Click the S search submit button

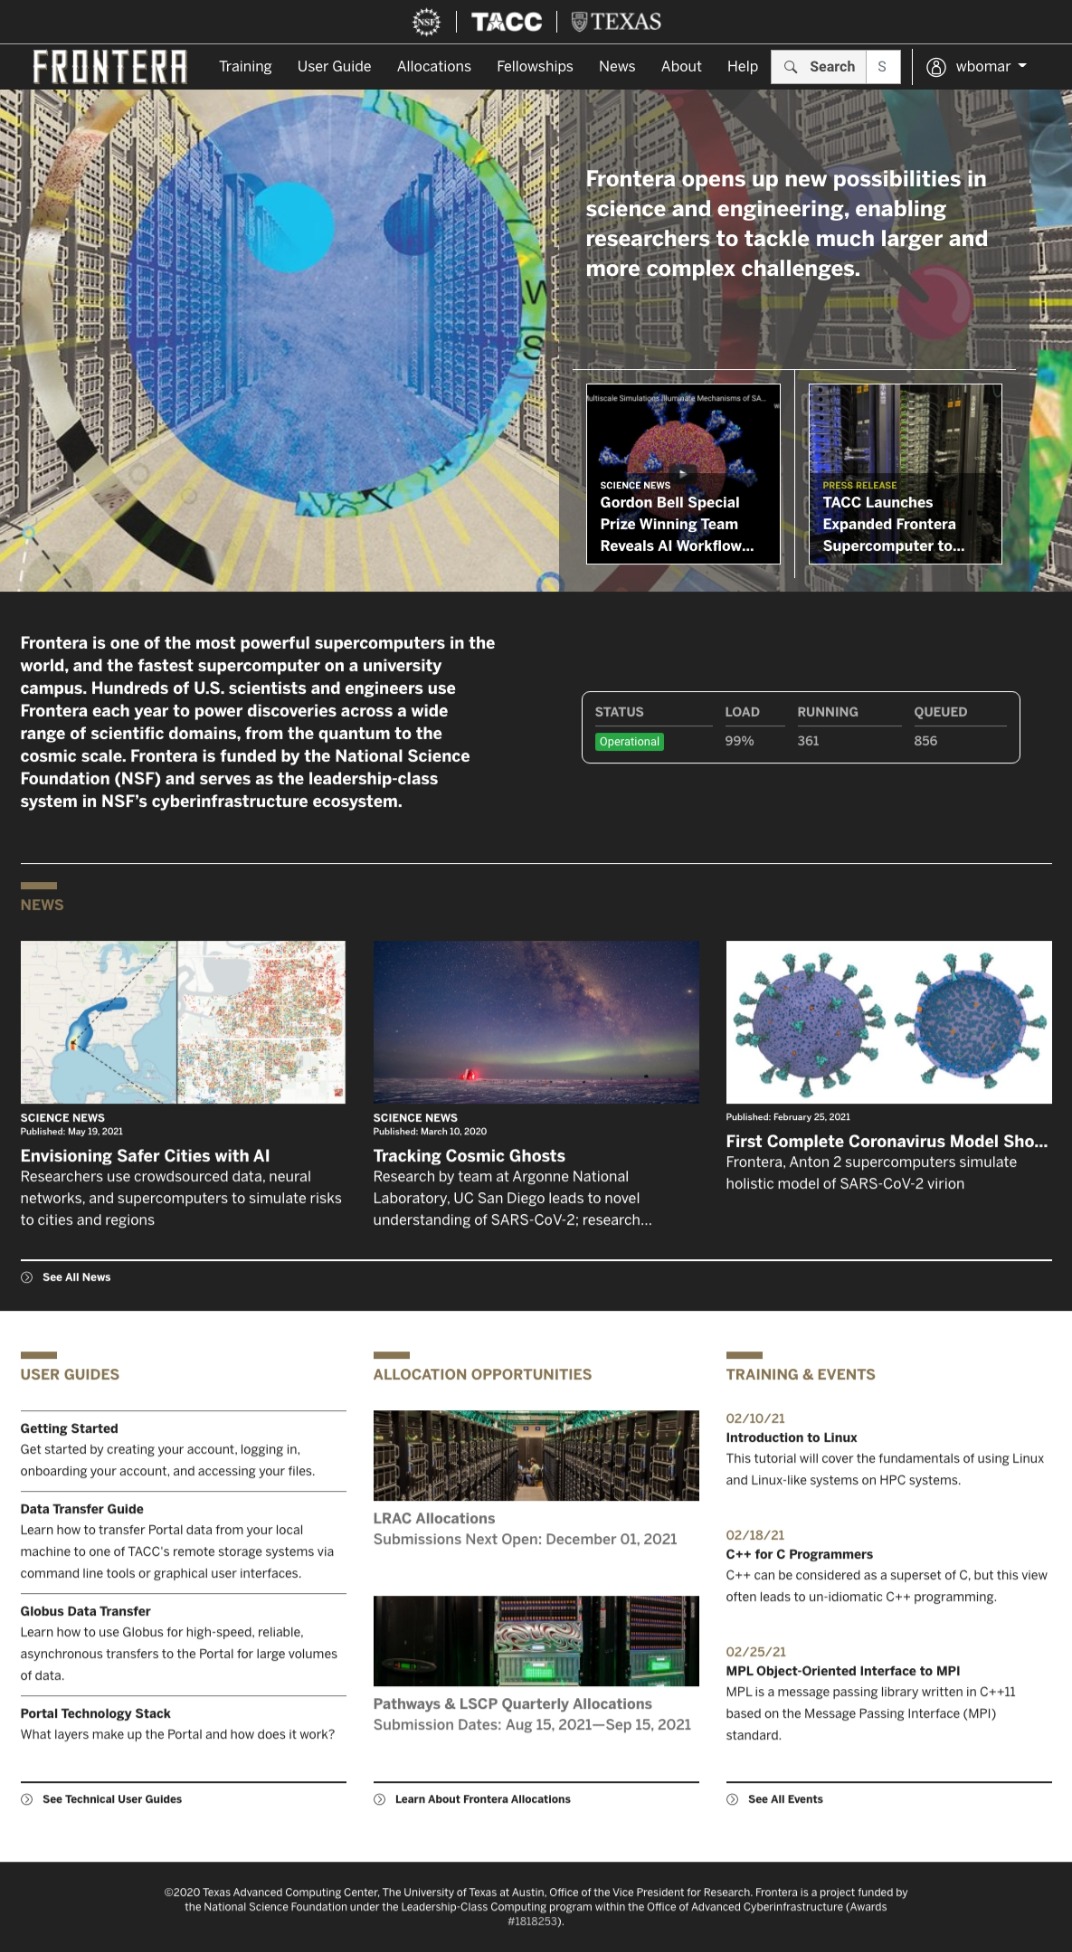[x=882, y=67]
